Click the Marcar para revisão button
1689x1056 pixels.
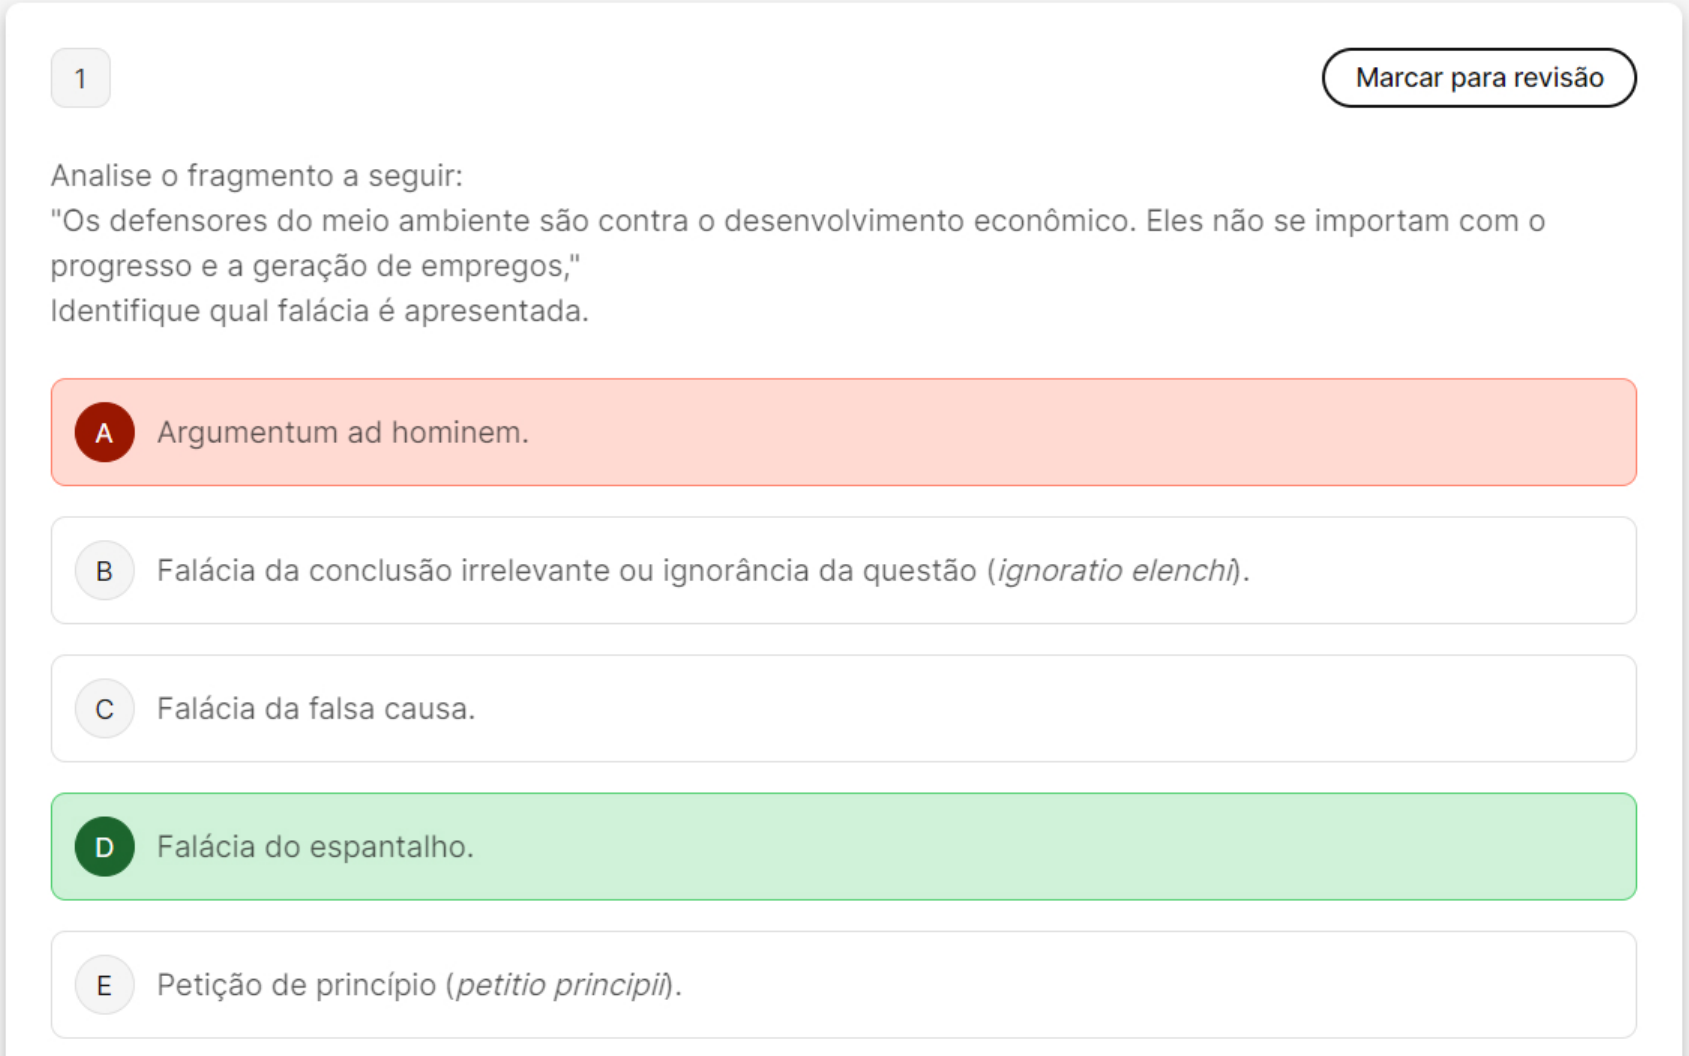[x=1478, y=78]
